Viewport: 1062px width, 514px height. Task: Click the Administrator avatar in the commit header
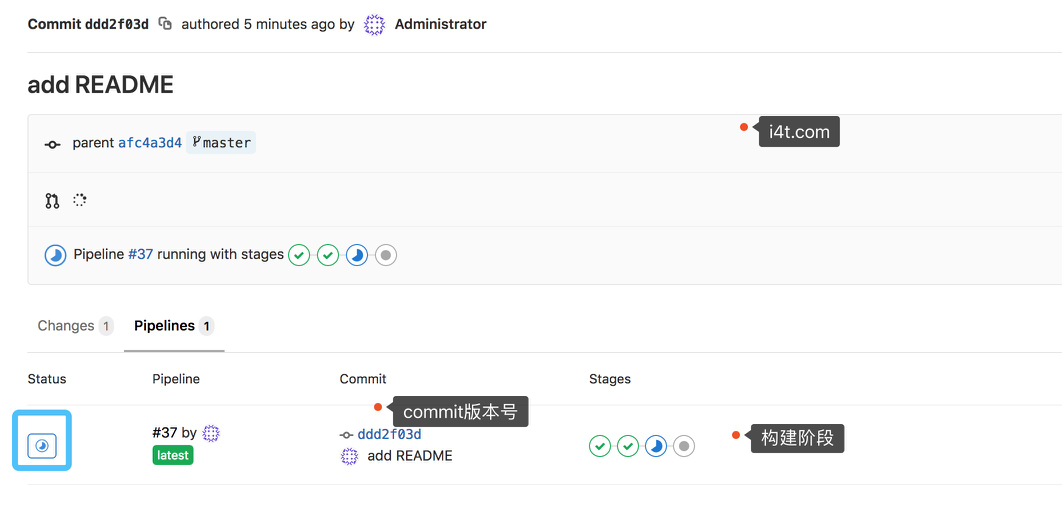pyautogui.click(x=375, y=24)
